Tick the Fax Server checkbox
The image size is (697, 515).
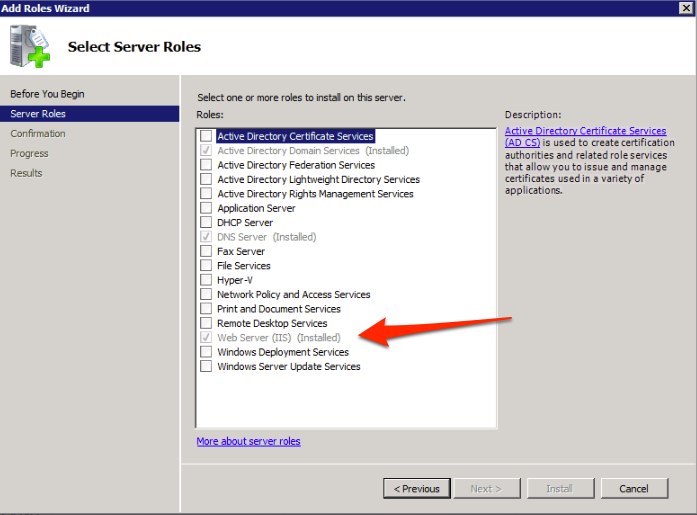pos(206,251)
